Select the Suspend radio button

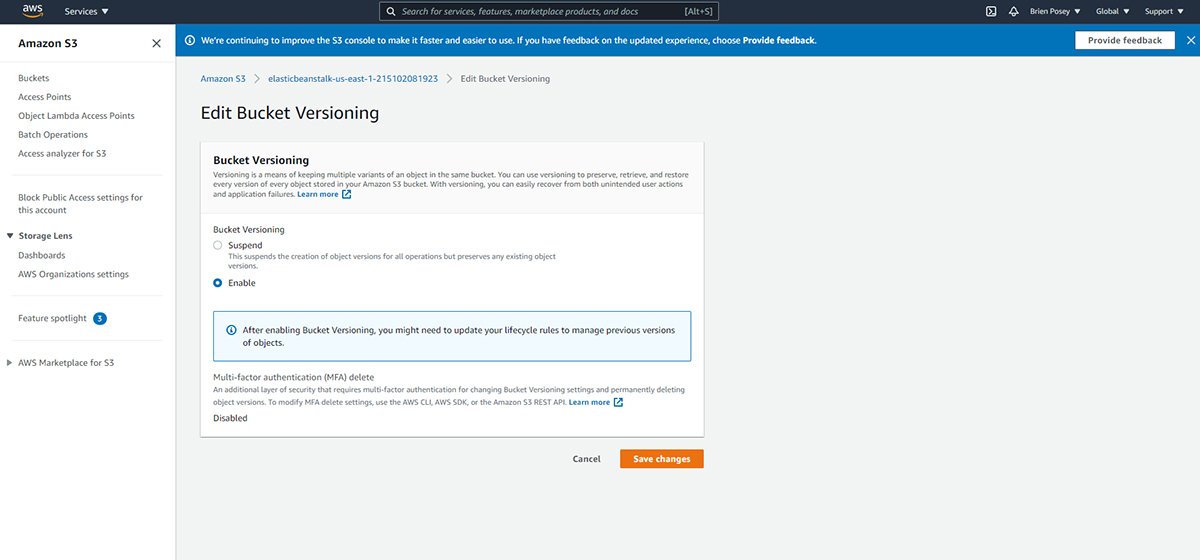point(218,245)
